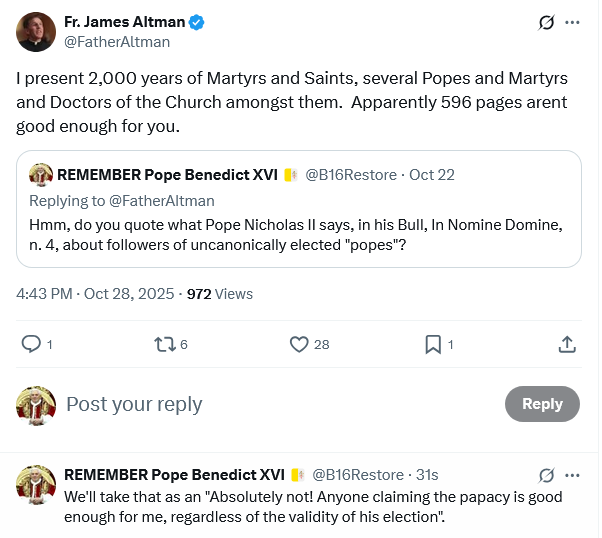Click REMEMBER Pope Benedict XVI reply name

[x=174, y=474]
